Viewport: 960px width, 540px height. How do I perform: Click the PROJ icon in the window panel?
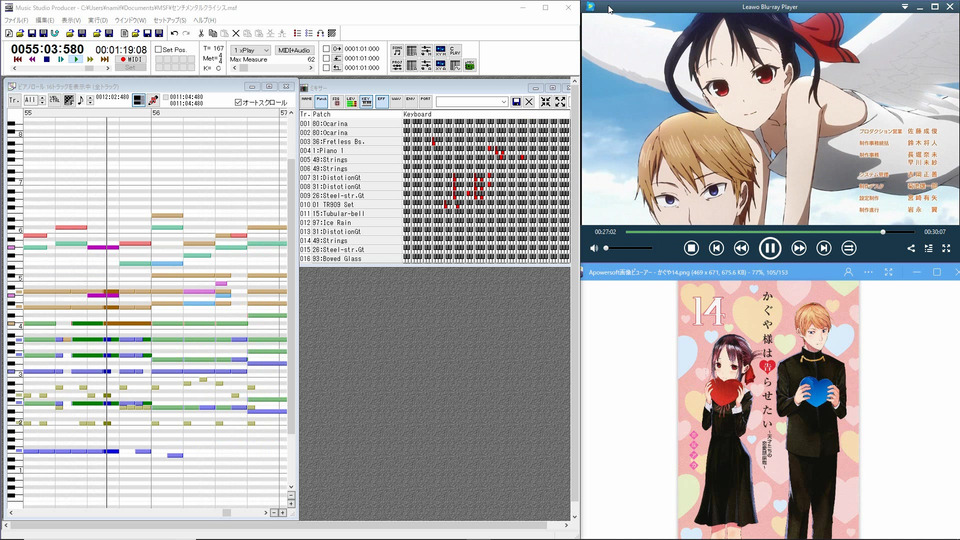pyautogui.click(x=397, y=65)
